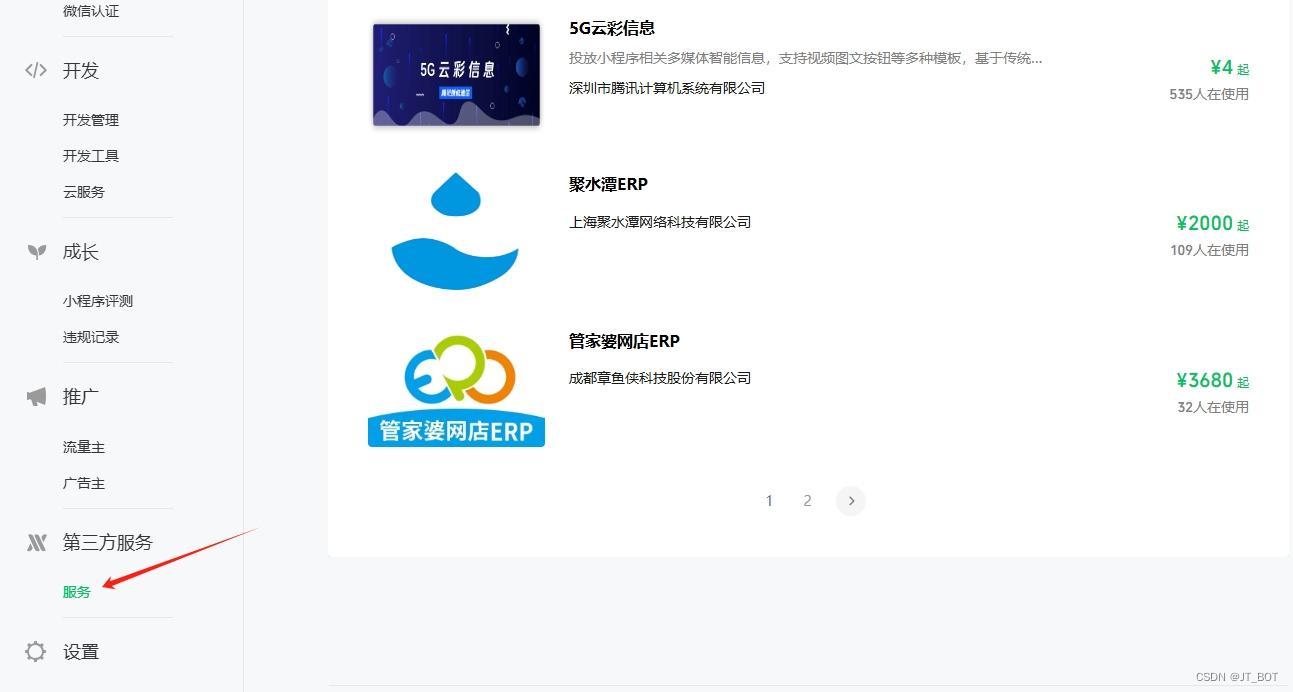Click the code brackets icon beside 开发
Viewport: 1293px width, 692px height.
click(x=36, y=70)
